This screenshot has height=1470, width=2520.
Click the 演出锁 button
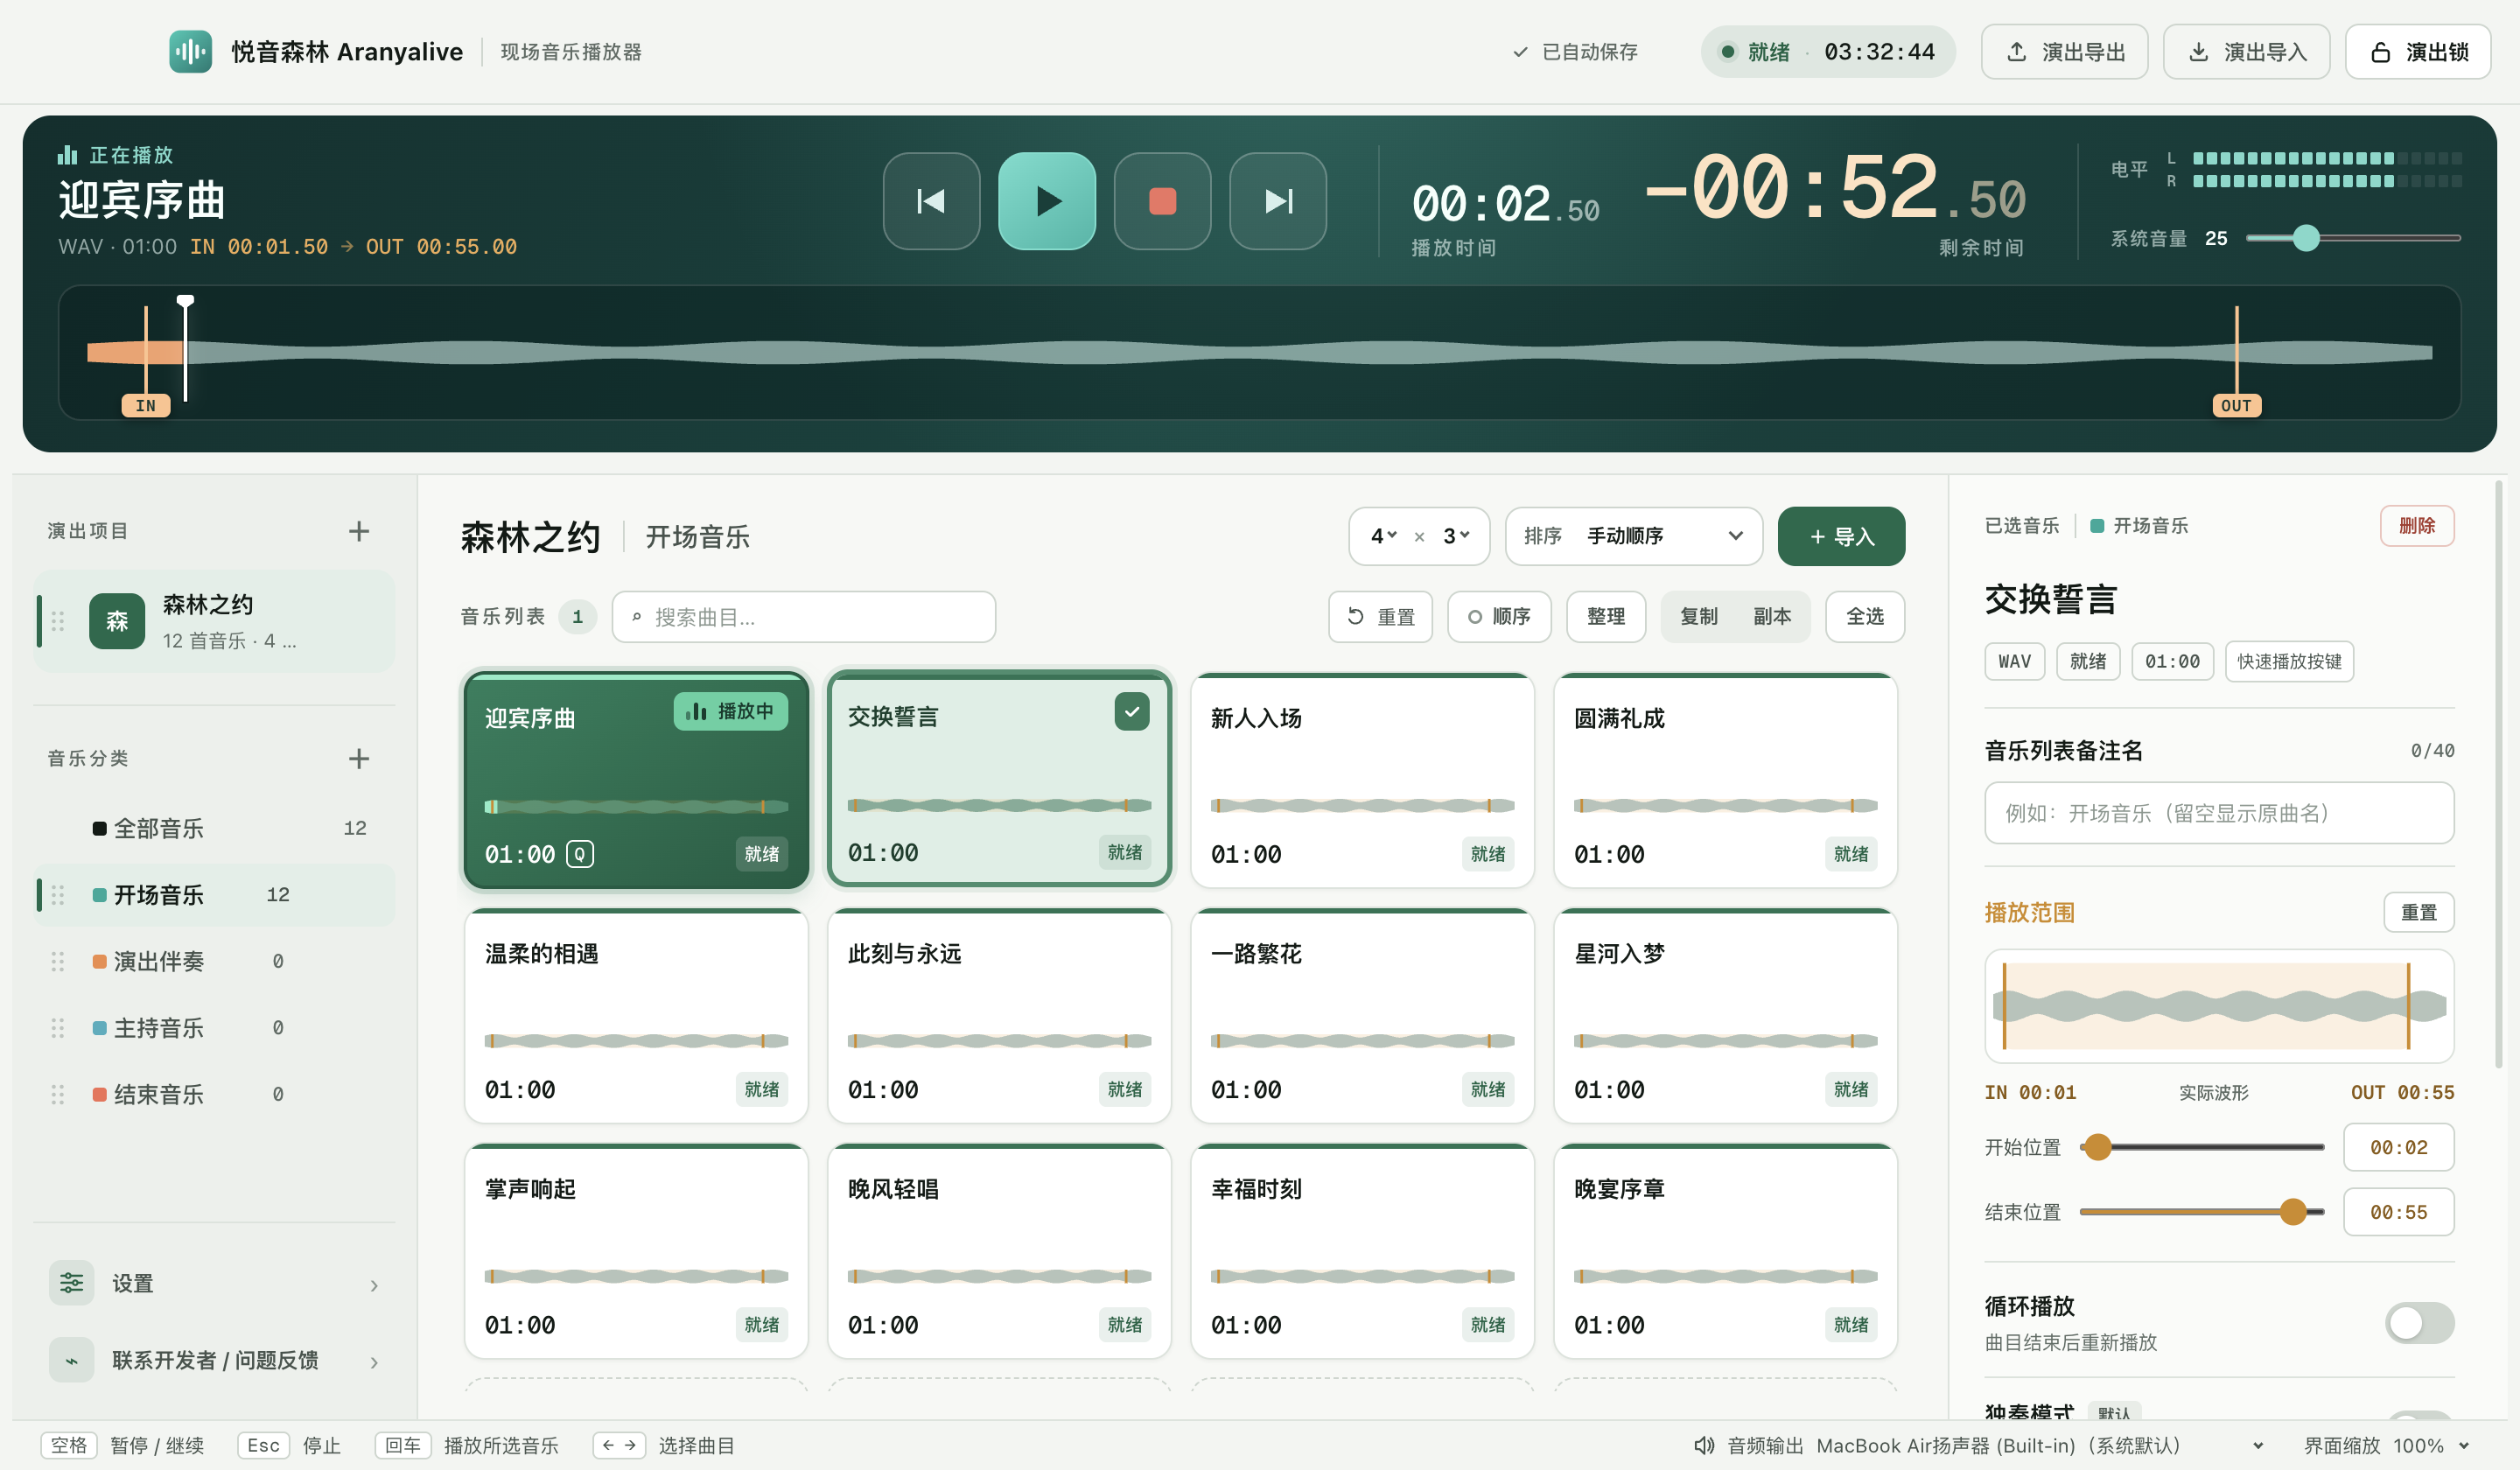2418,51
